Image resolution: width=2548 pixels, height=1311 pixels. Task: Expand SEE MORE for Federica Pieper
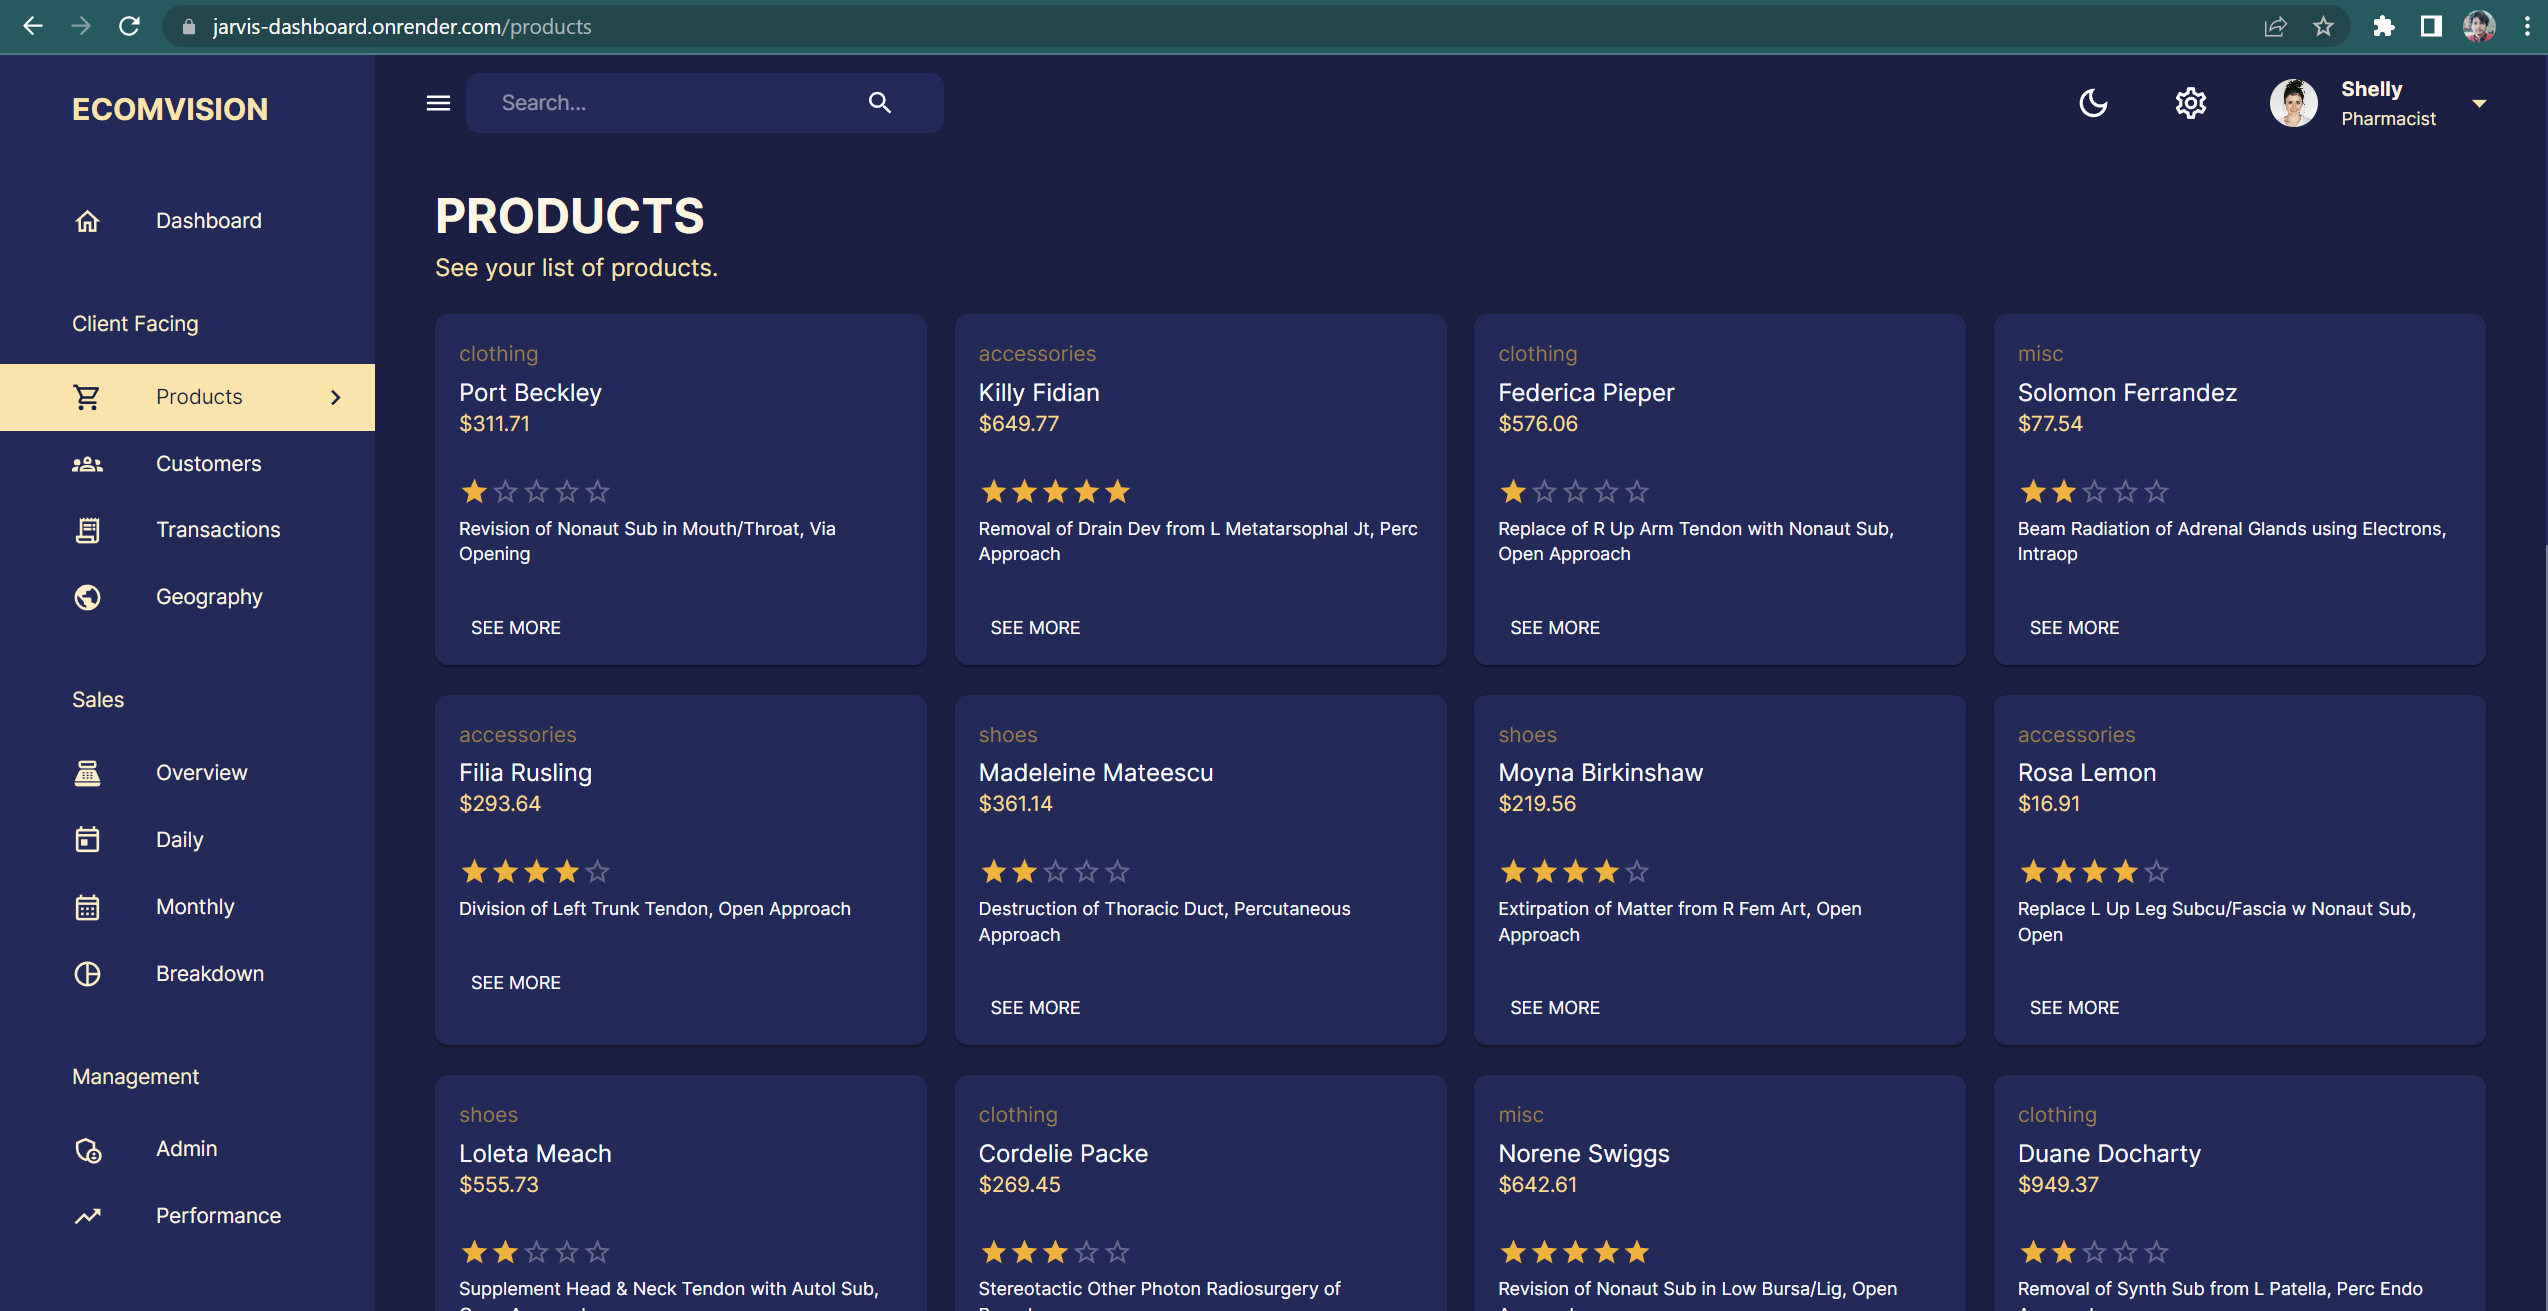1555,628
